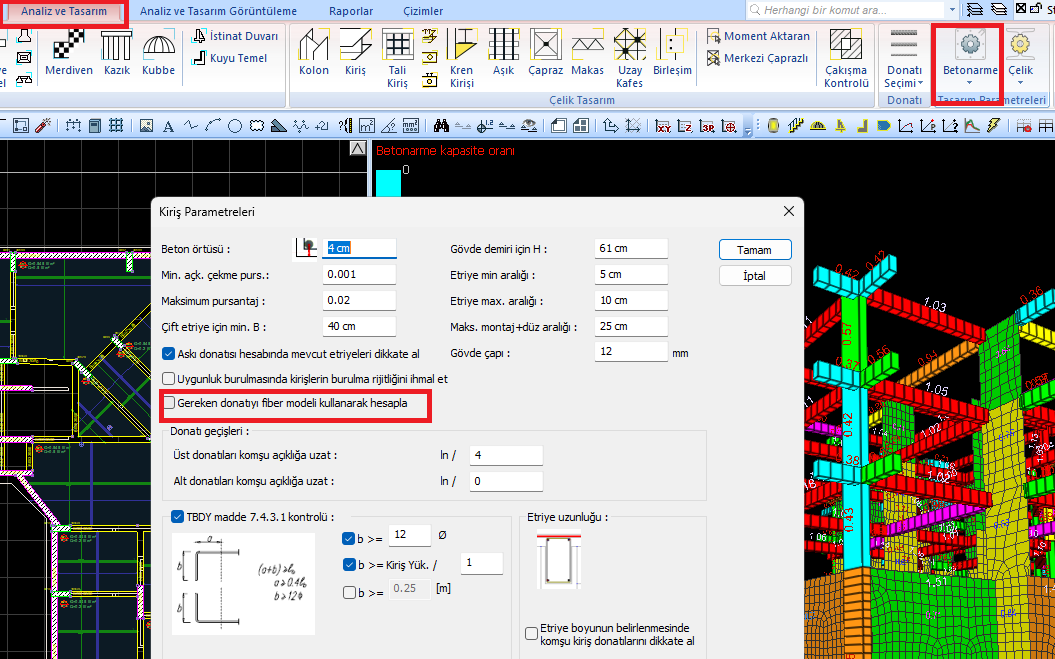This screenshot has width=1055, height=659.
Task: Toggle 'TBDY madde 7.4.3.1 kontrolü' checkbox
Action: click(x=178, y=517)
